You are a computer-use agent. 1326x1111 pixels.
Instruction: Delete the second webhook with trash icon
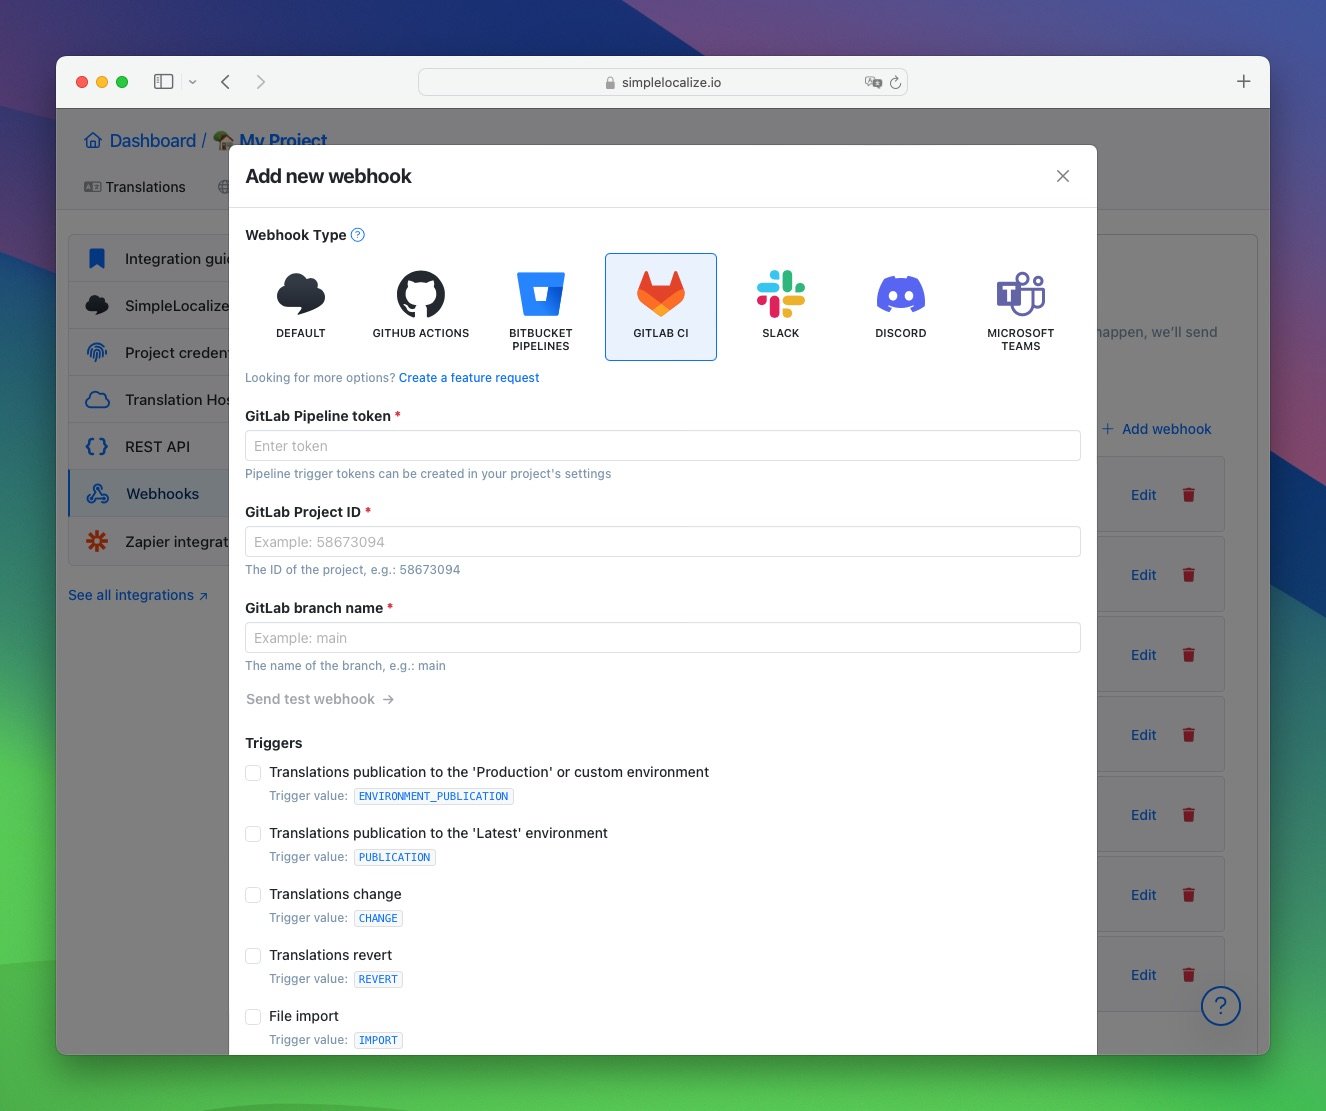pos(1189,575)
